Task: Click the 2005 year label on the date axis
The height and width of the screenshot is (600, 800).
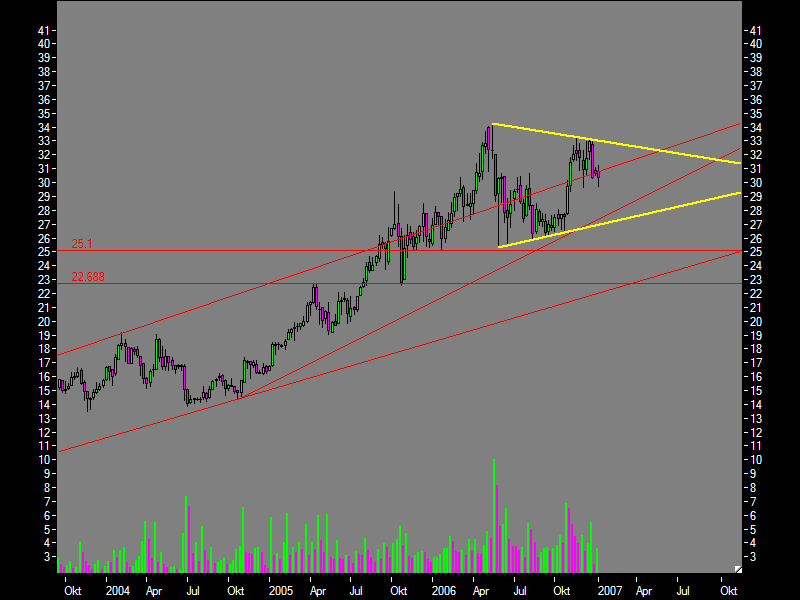Action: tap(282, 590)
